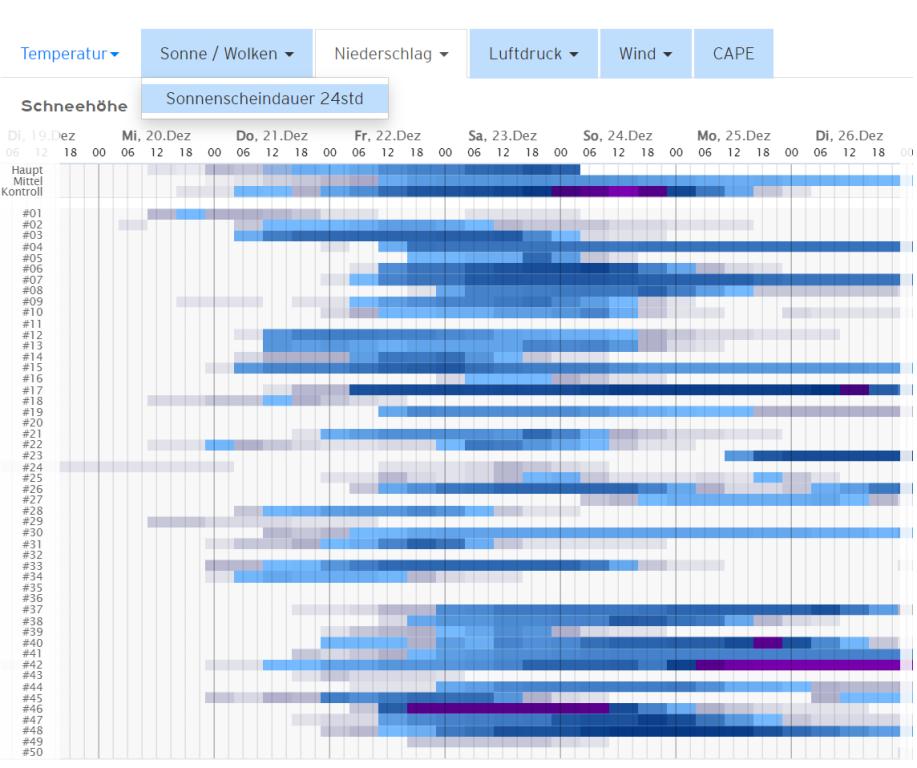The height and width of the screenshot is (768, 917).
Task: Select the Mittel run row label
Action: (27, 181)
